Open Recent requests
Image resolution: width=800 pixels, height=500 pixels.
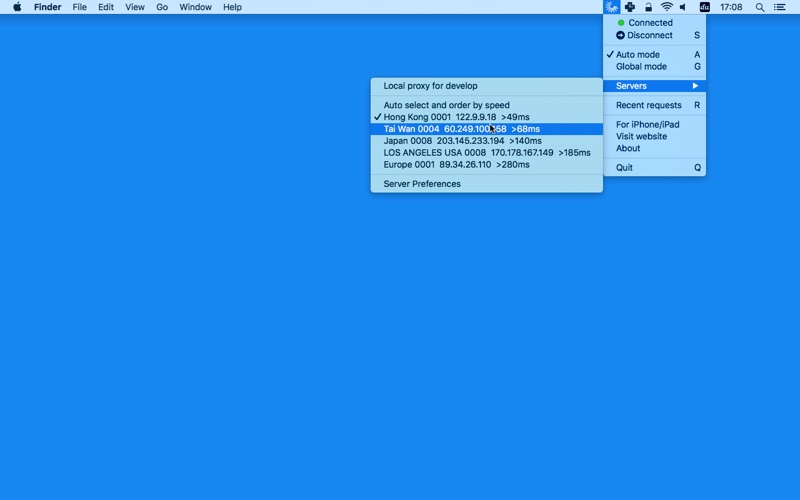pos(655,105)
